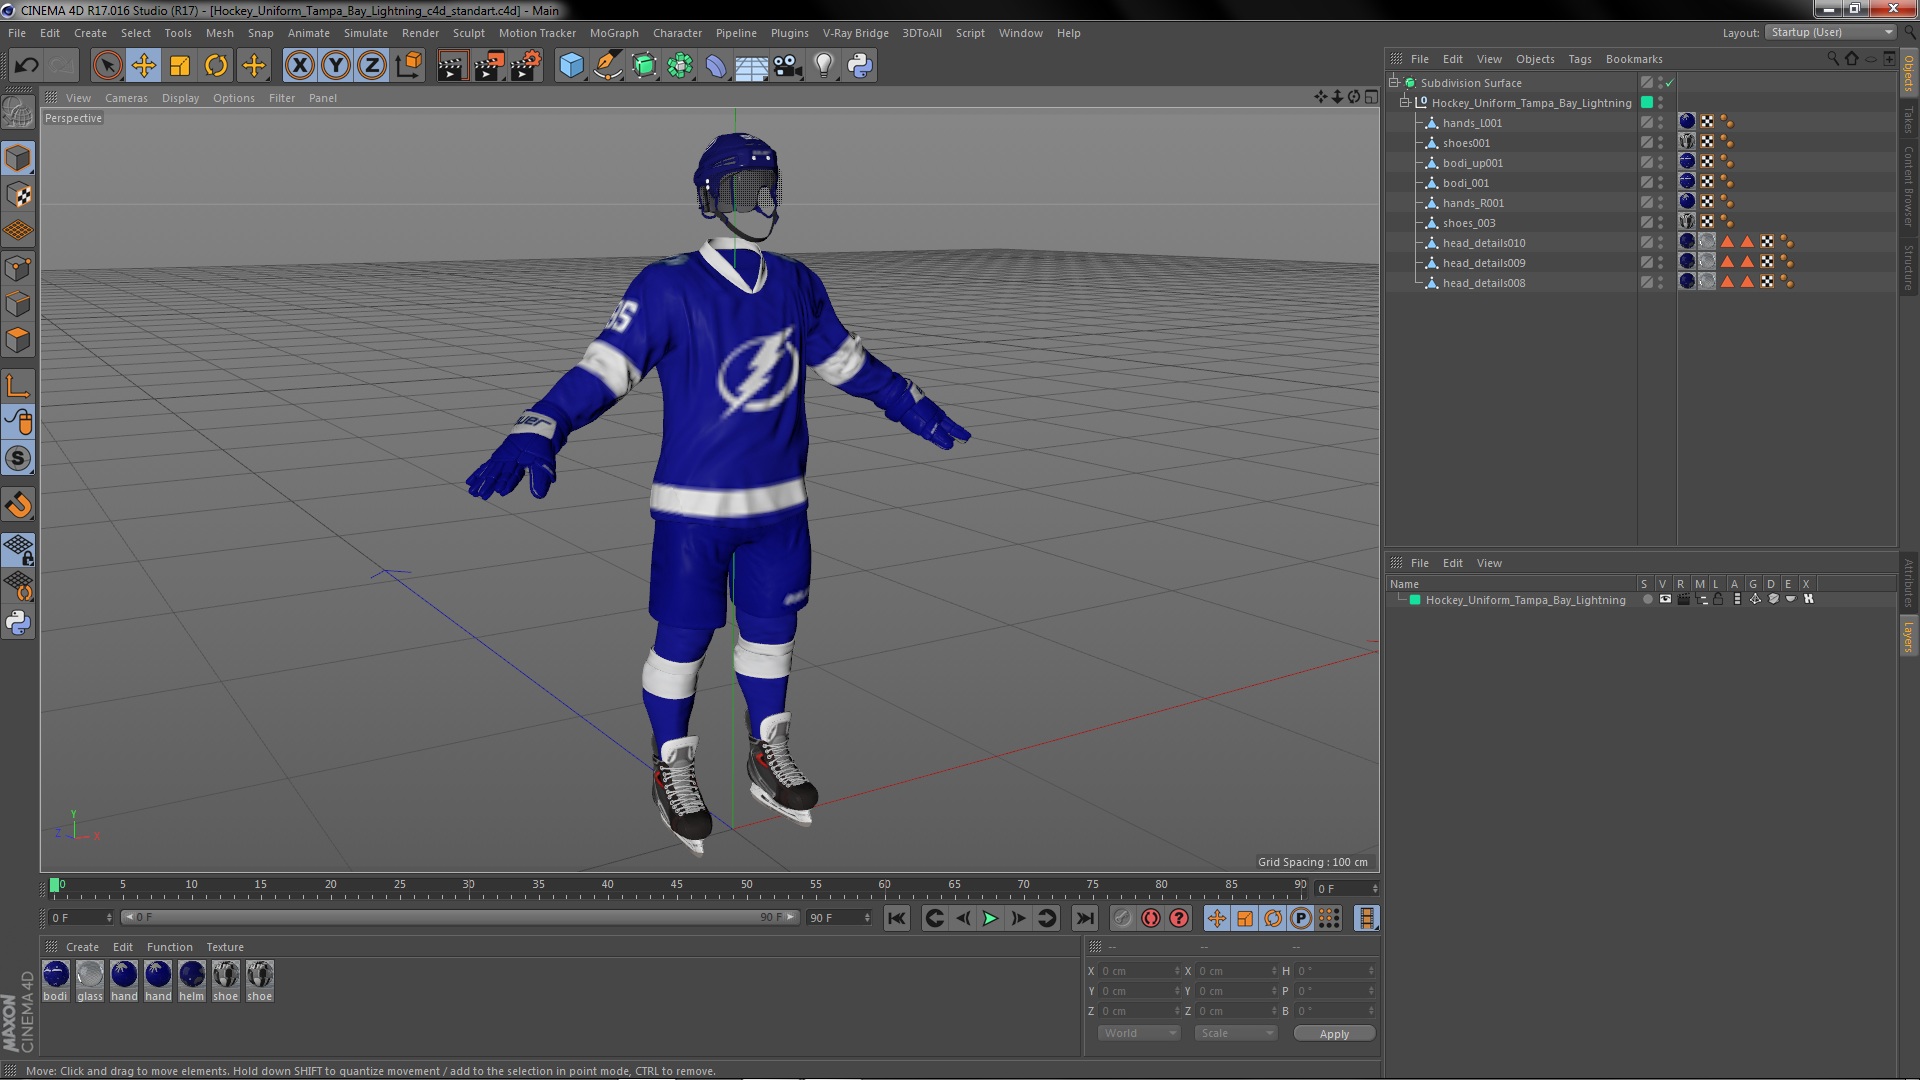This screenshot has height=1080, width=1920.
Task: Open the Python script icon
Action: [x=860, y=66]
